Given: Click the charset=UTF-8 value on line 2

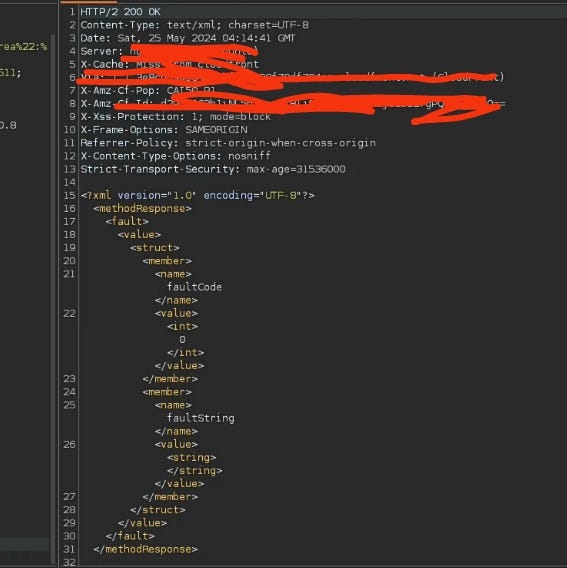Looking at the screenshot, I should 268,25.
